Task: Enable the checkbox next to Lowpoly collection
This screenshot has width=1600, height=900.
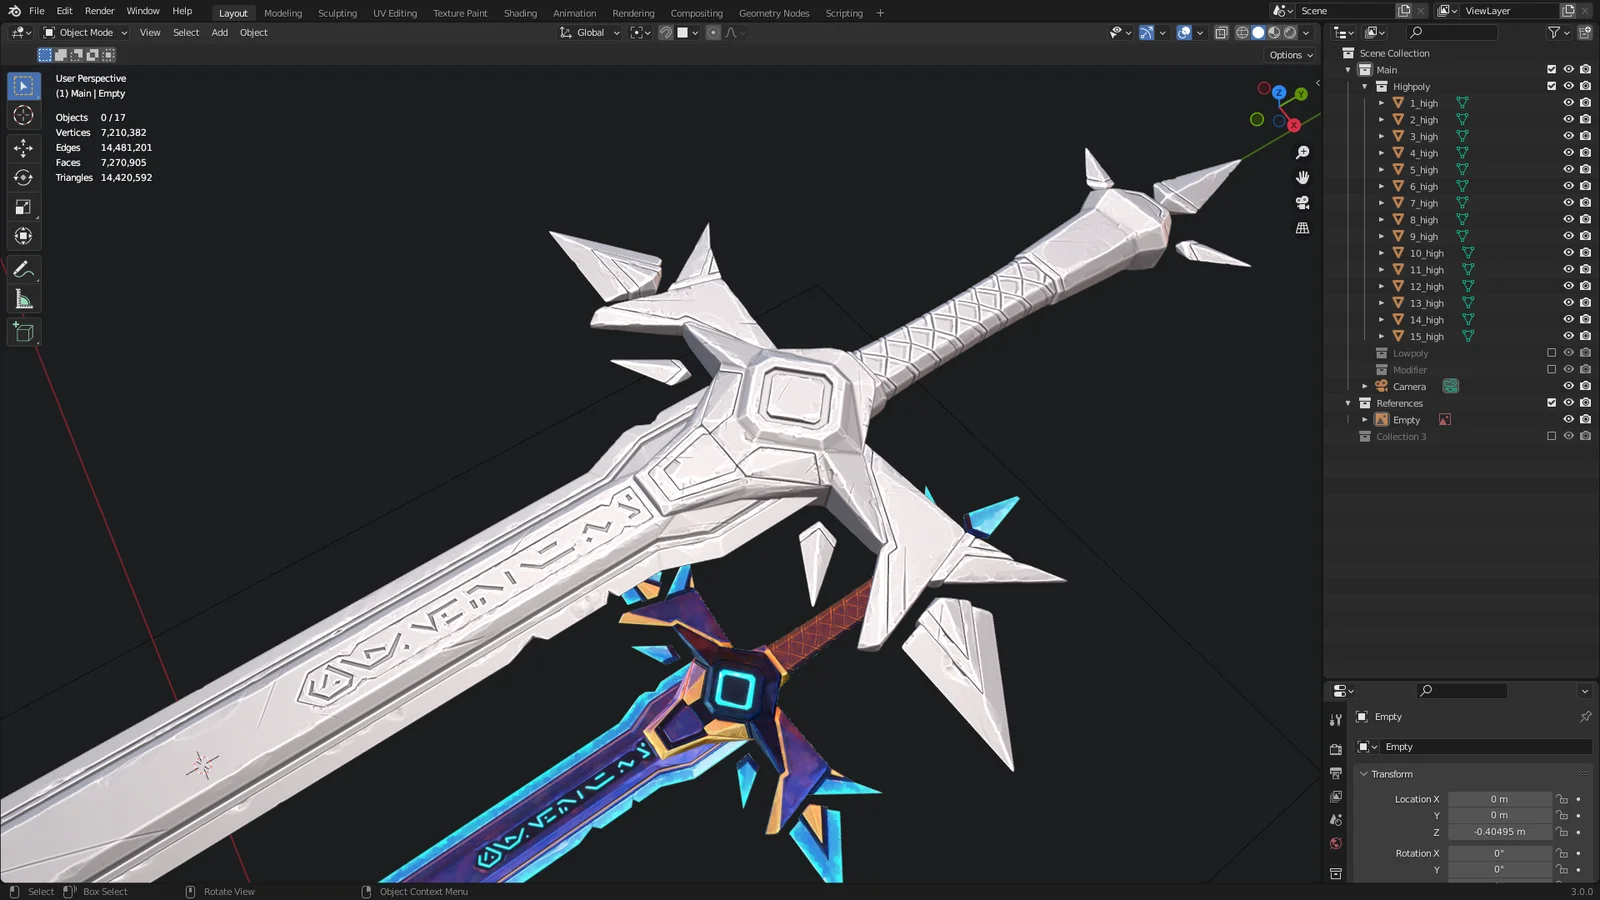Action: [1550, 352]
